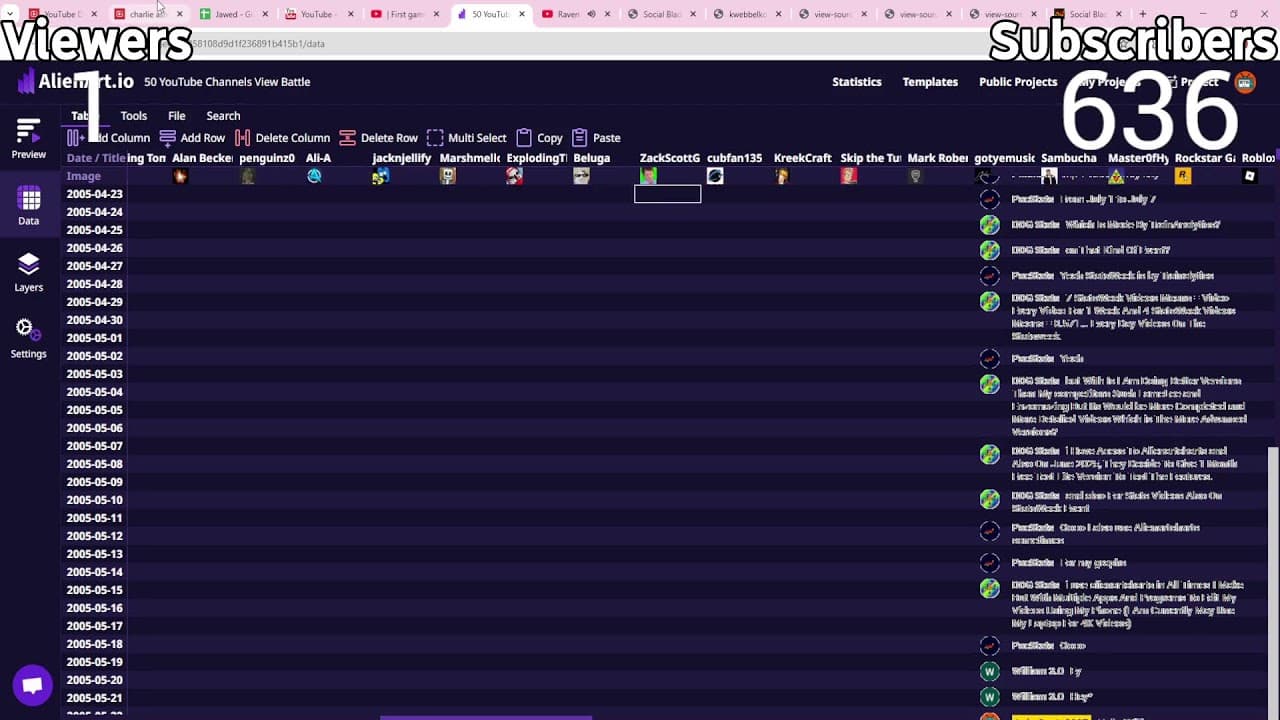Image resolution: width=1280 pixels, height=720 pixels.
Task: Click the Add Column toolbar button
Action: (108, 138)
